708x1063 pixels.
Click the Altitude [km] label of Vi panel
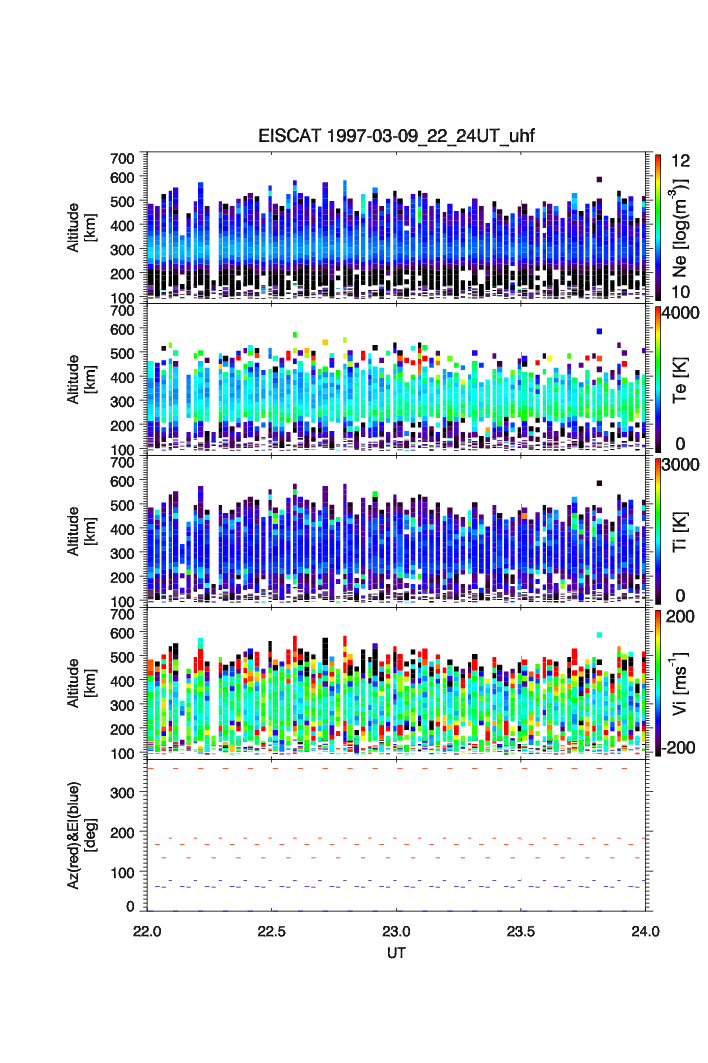[x=81, y=683]
